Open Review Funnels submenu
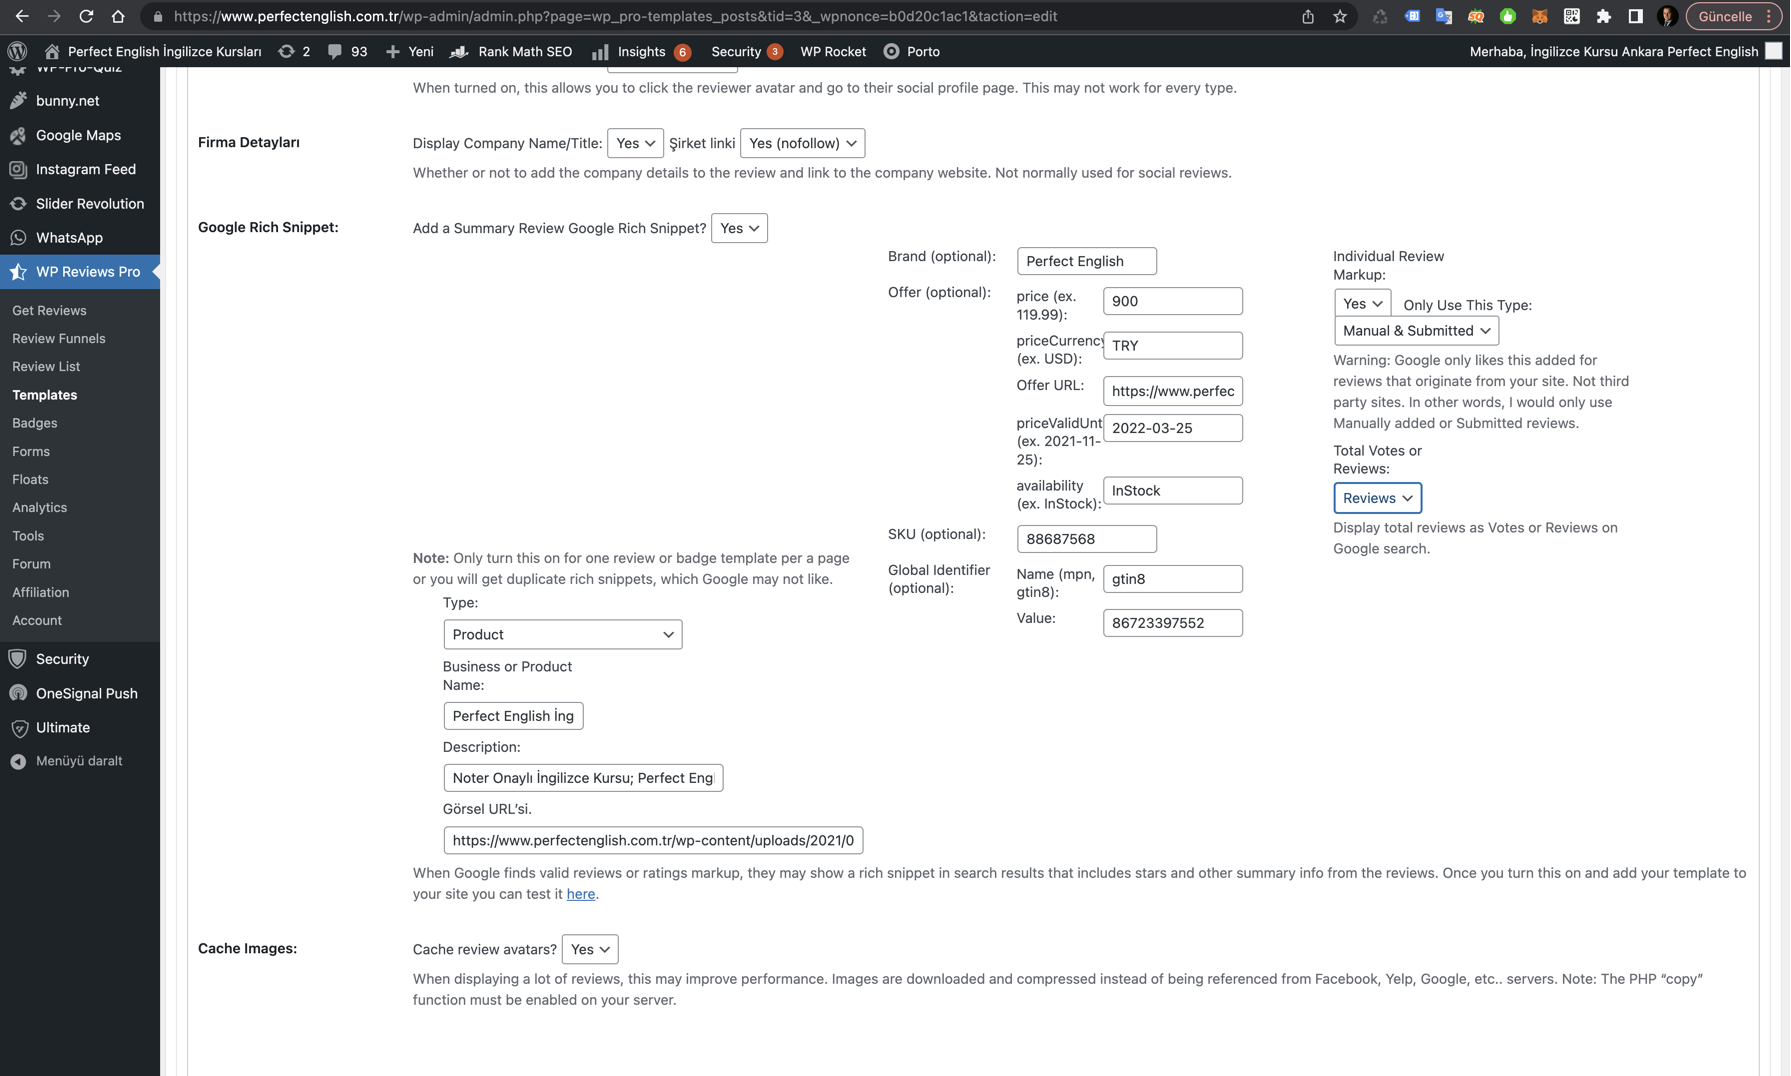This screenshot has height=1076, width=1791. 58,338
